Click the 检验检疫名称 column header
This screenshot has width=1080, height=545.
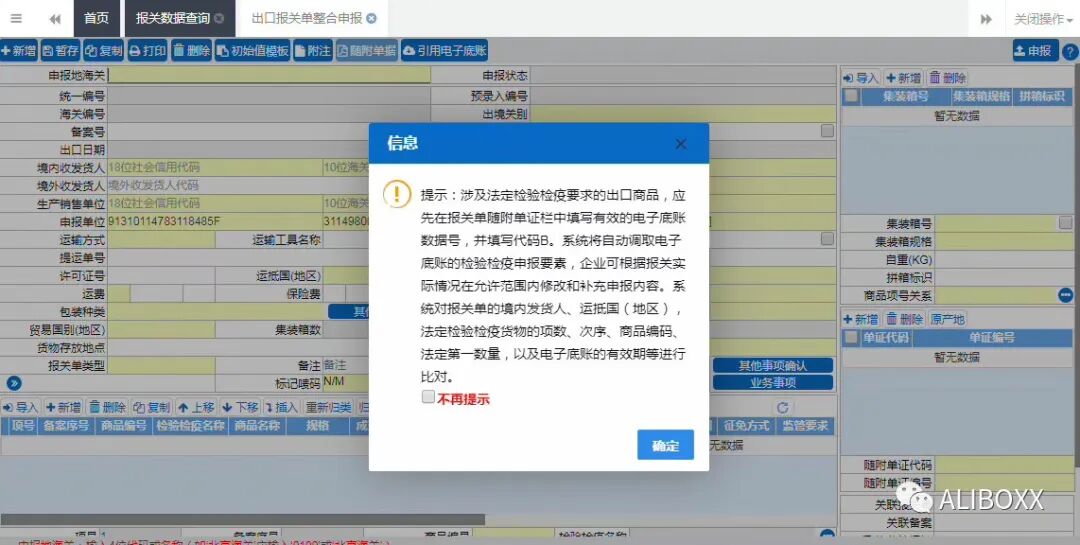click(x=191, y=426)
